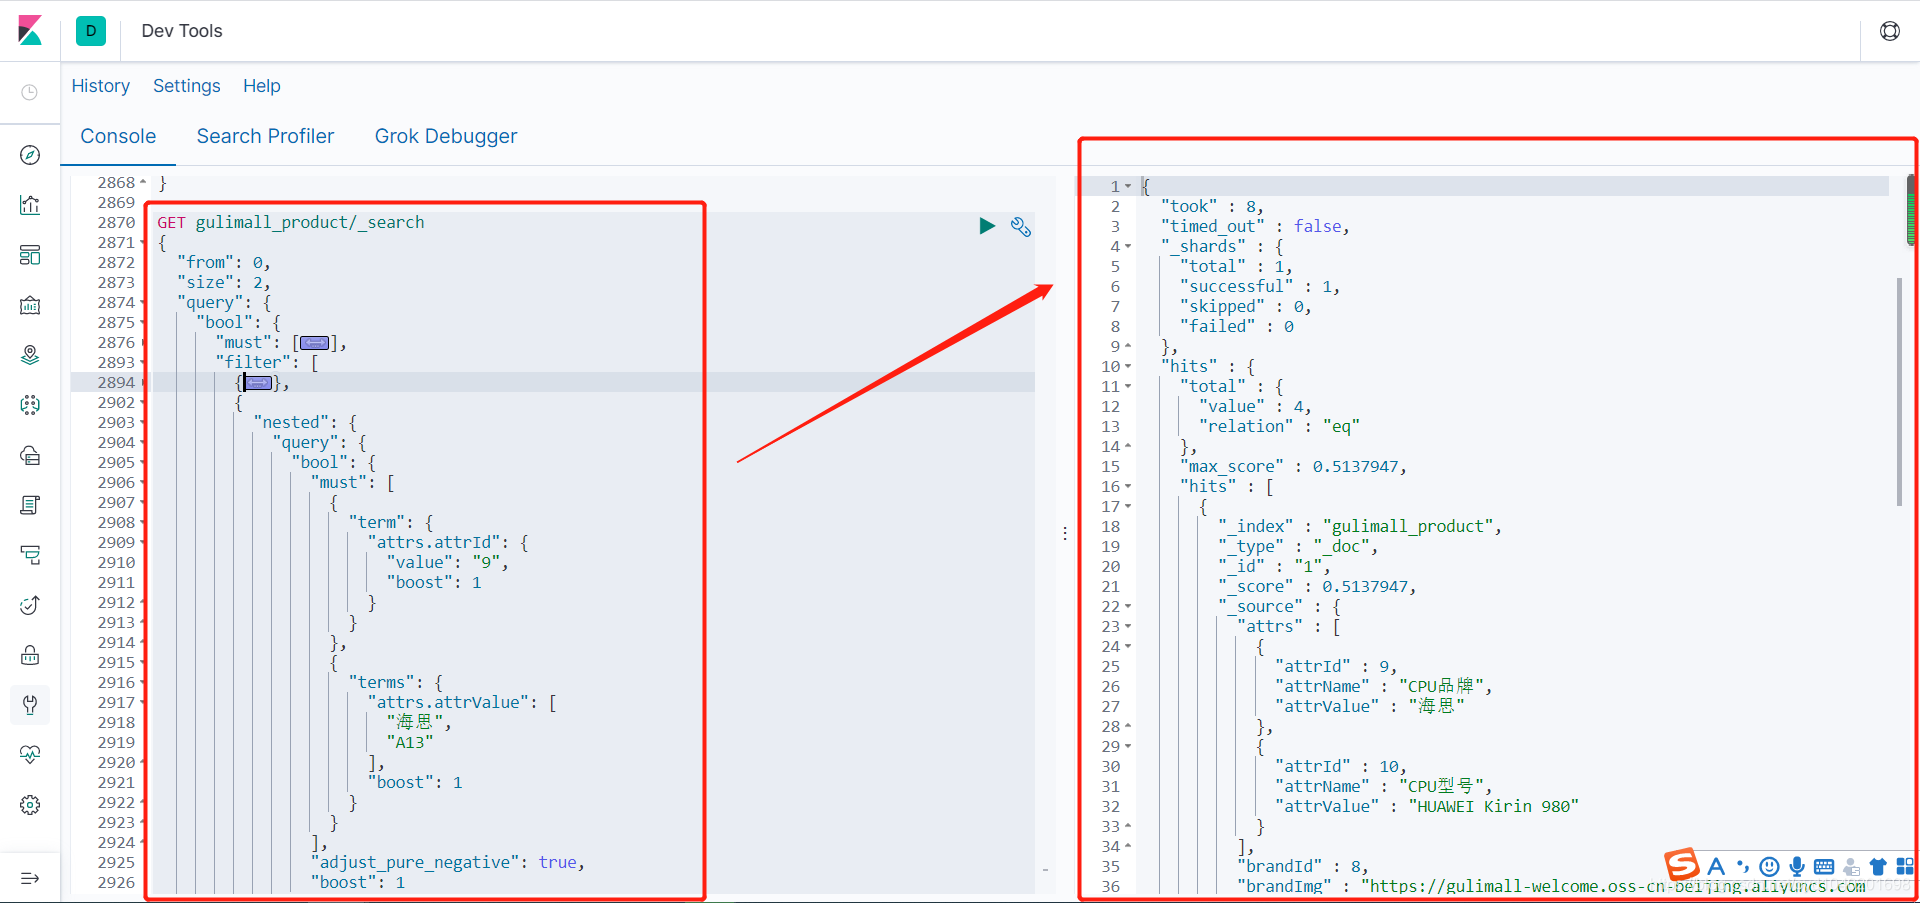Open Uptime sidebar icon

[x=30, y=605]
